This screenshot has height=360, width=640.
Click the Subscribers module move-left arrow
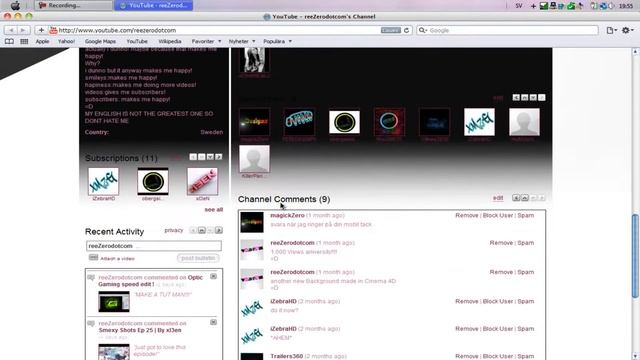coord(516,98)
